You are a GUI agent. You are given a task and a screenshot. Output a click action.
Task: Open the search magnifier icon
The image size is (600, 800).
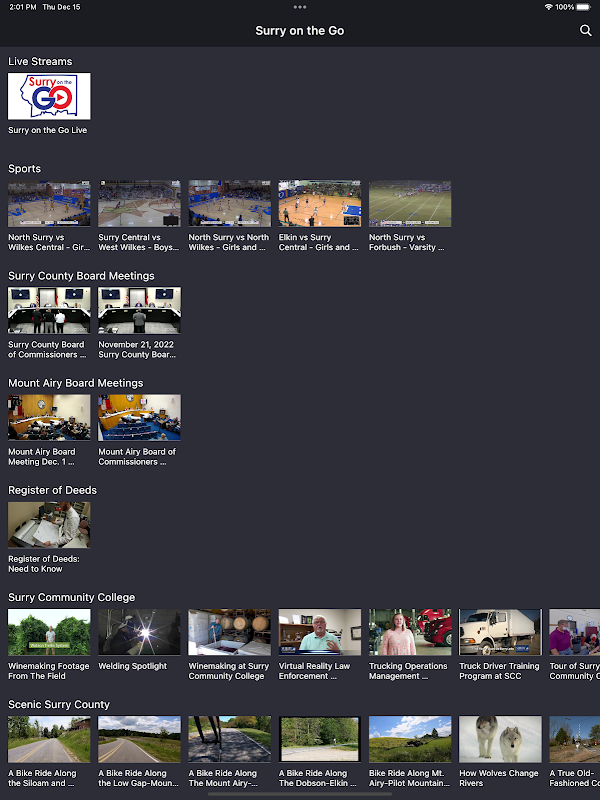[586, 31]
